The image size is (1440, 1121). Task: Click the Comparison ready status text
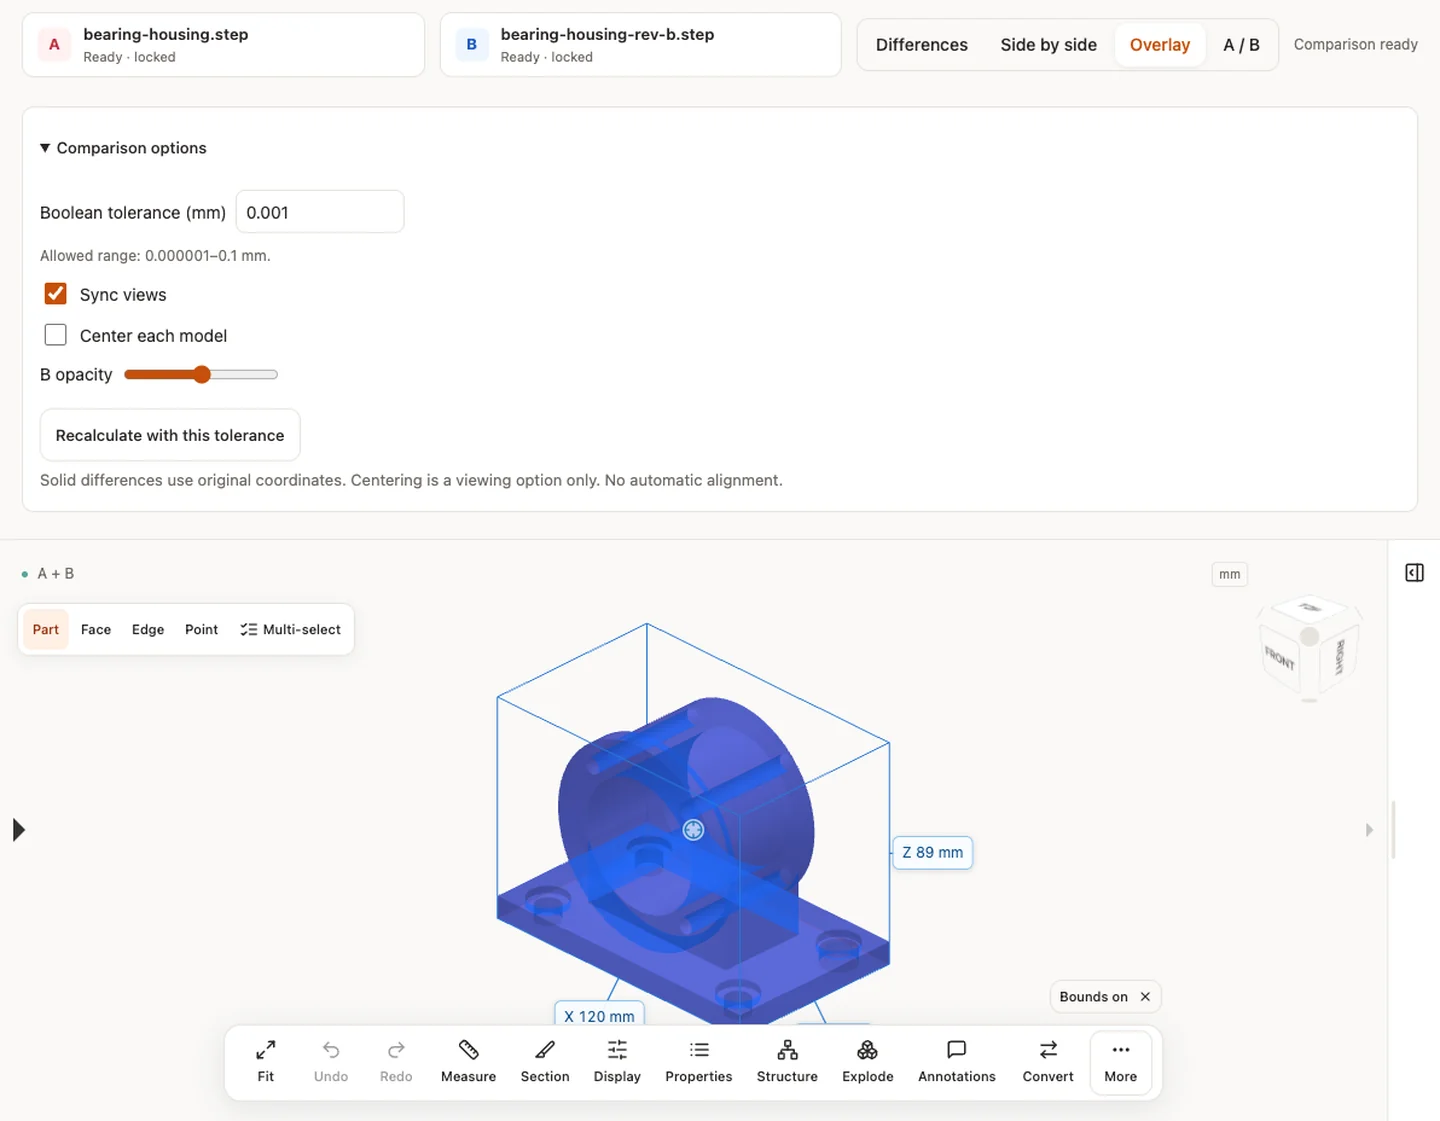point(1356,44)
